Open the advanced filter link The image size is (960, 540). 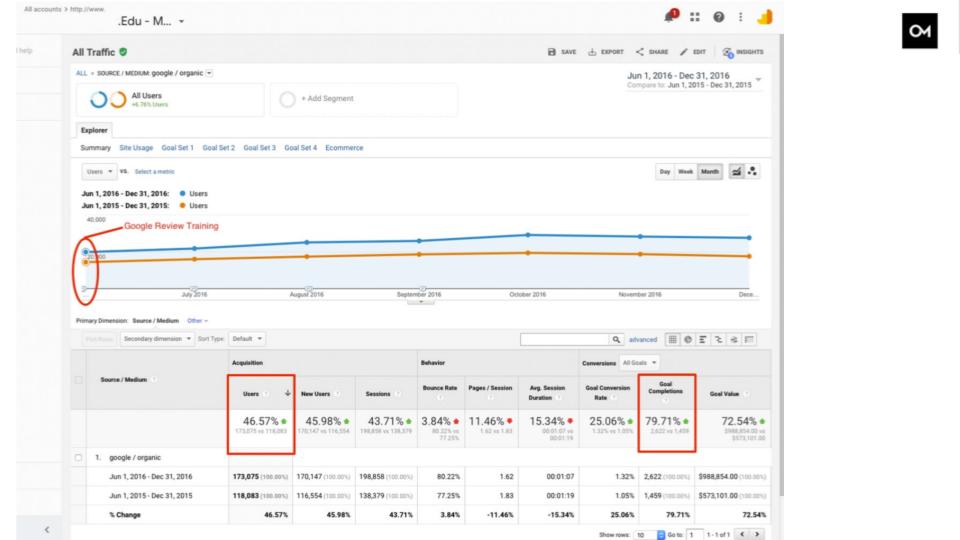(643, 339)
